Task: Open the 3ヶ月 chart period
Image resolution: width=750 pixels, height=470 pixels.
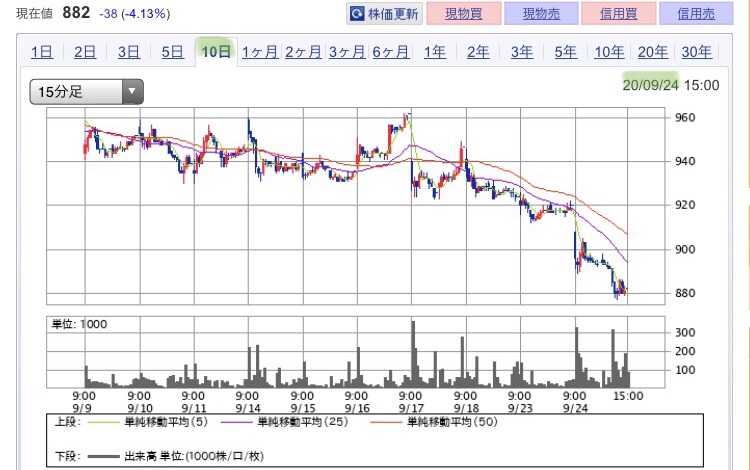Action: pyautogui.click(x=347, y=52)
